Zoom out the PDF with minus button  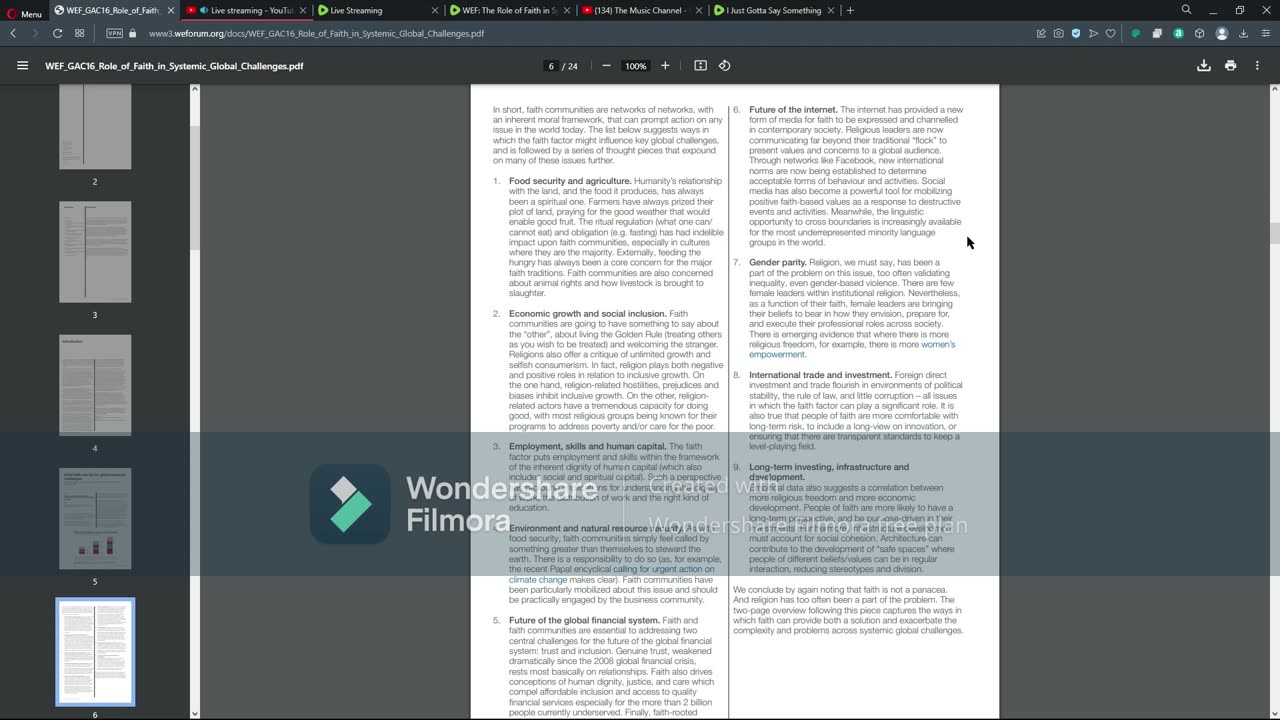tap(606, 66)
